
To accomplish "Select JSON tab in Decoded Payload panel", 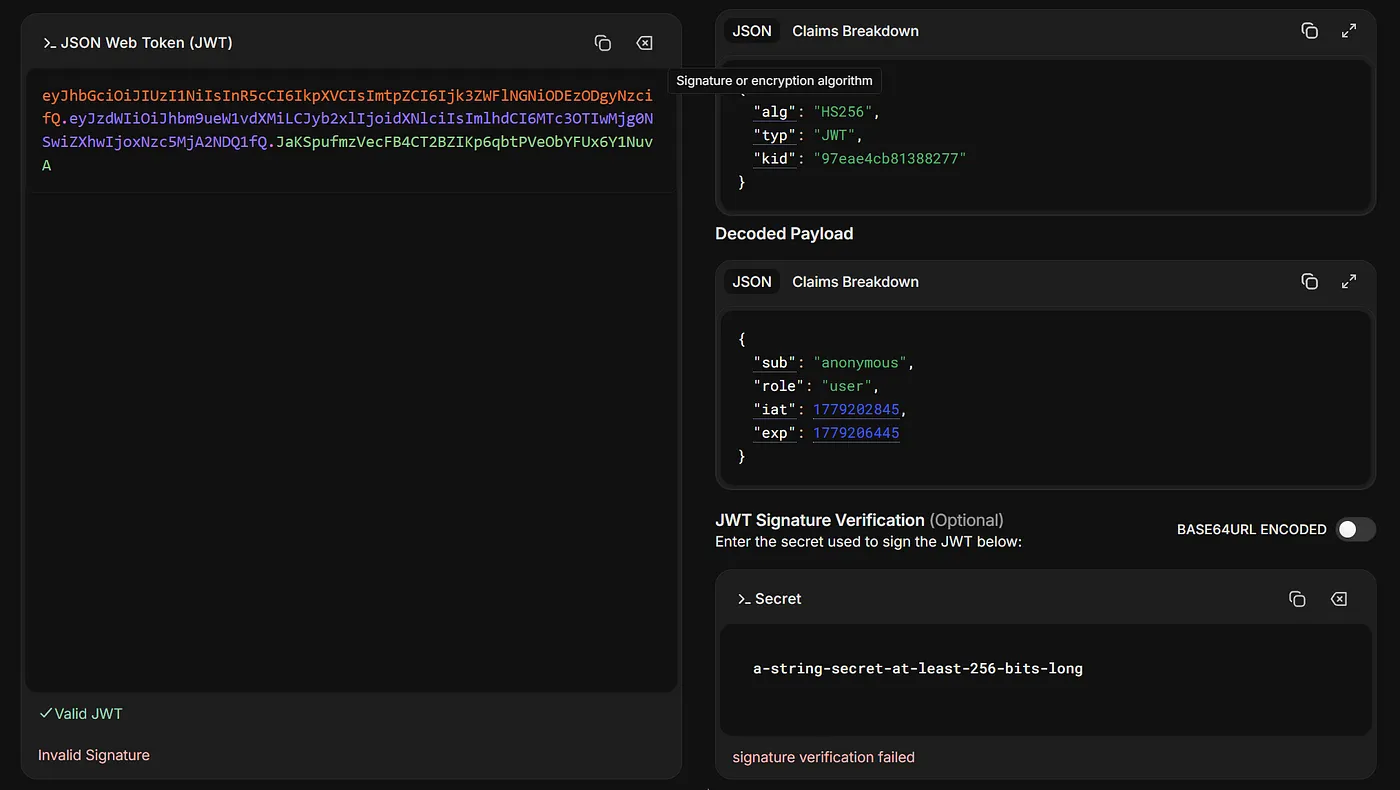I will (752, 282).
